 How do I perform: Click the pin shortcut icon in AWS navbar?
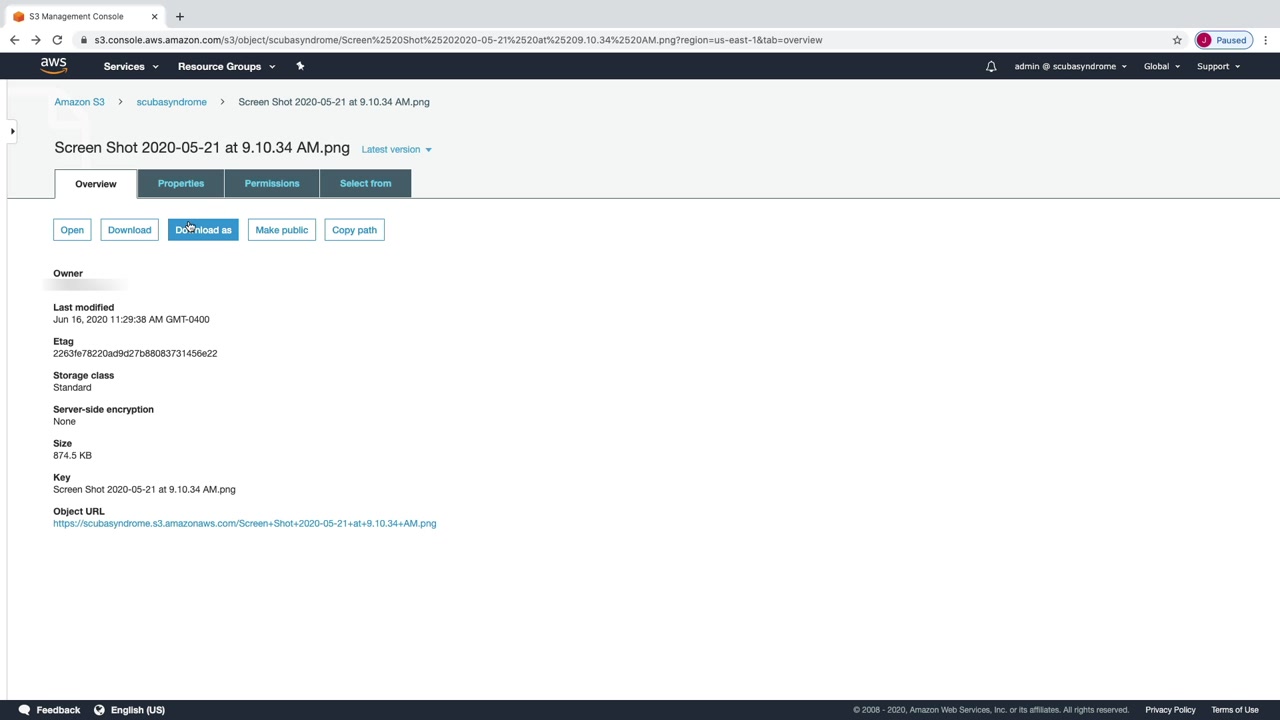coord(300,66)
